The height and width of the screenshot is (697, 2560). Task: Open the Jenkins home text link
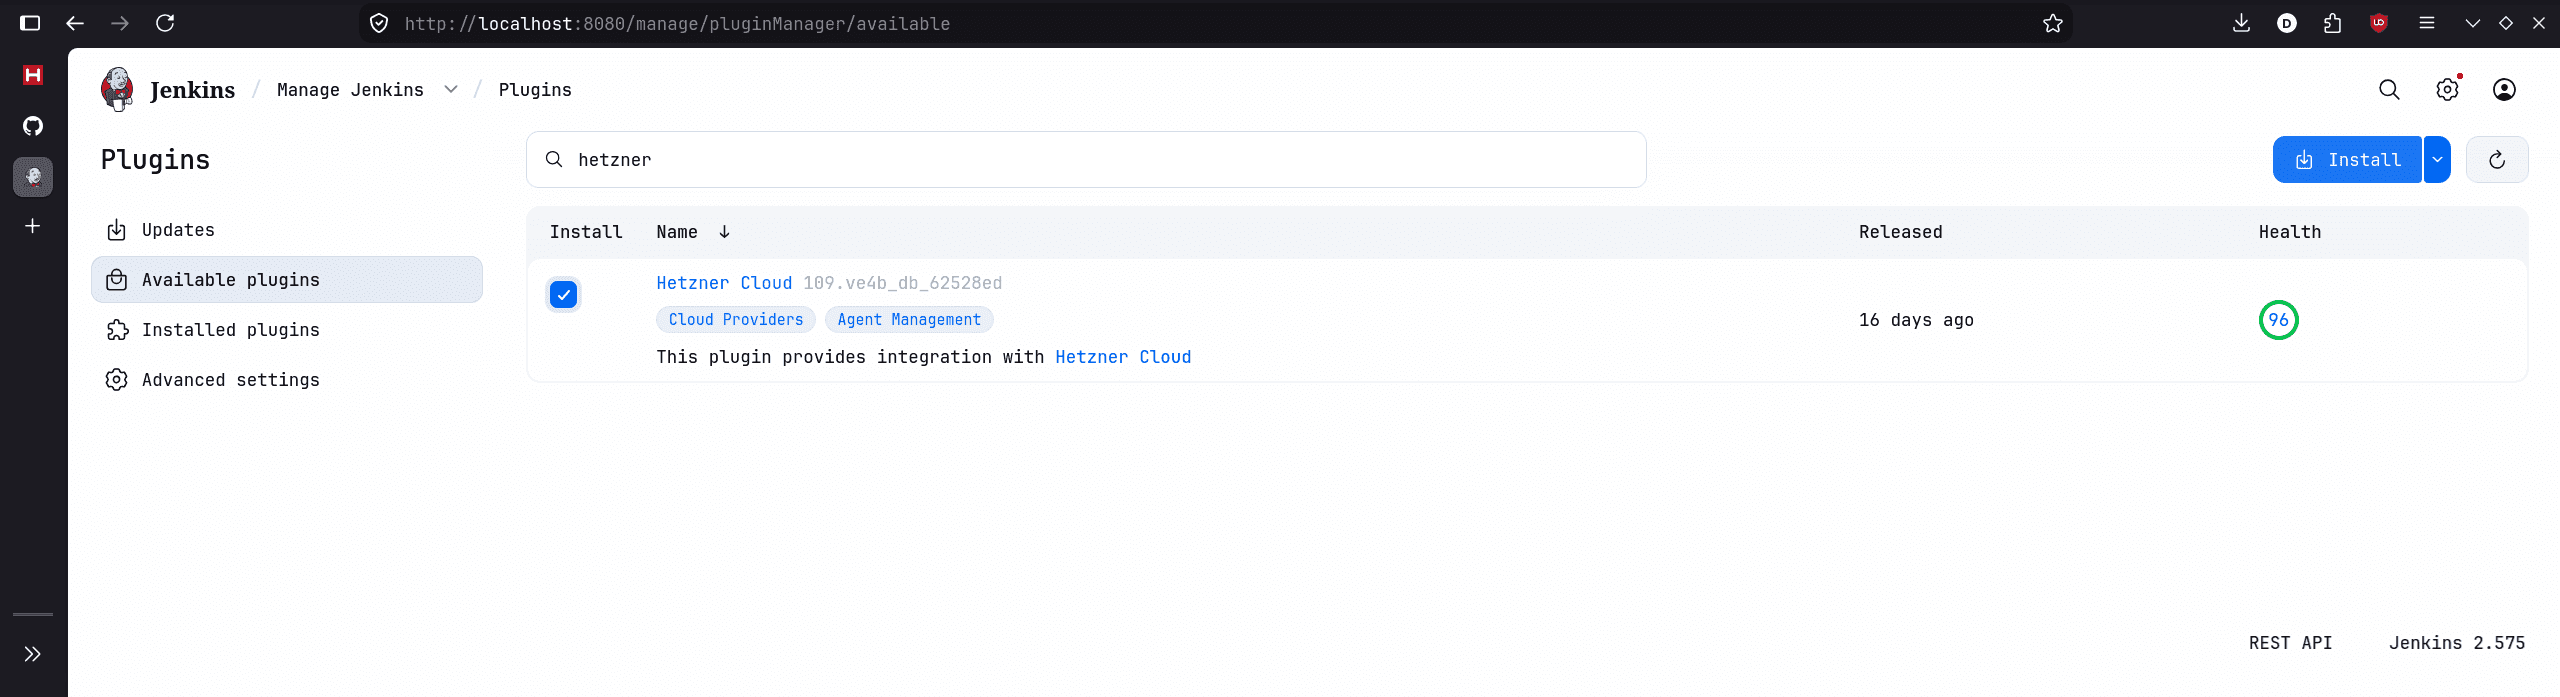192,90
